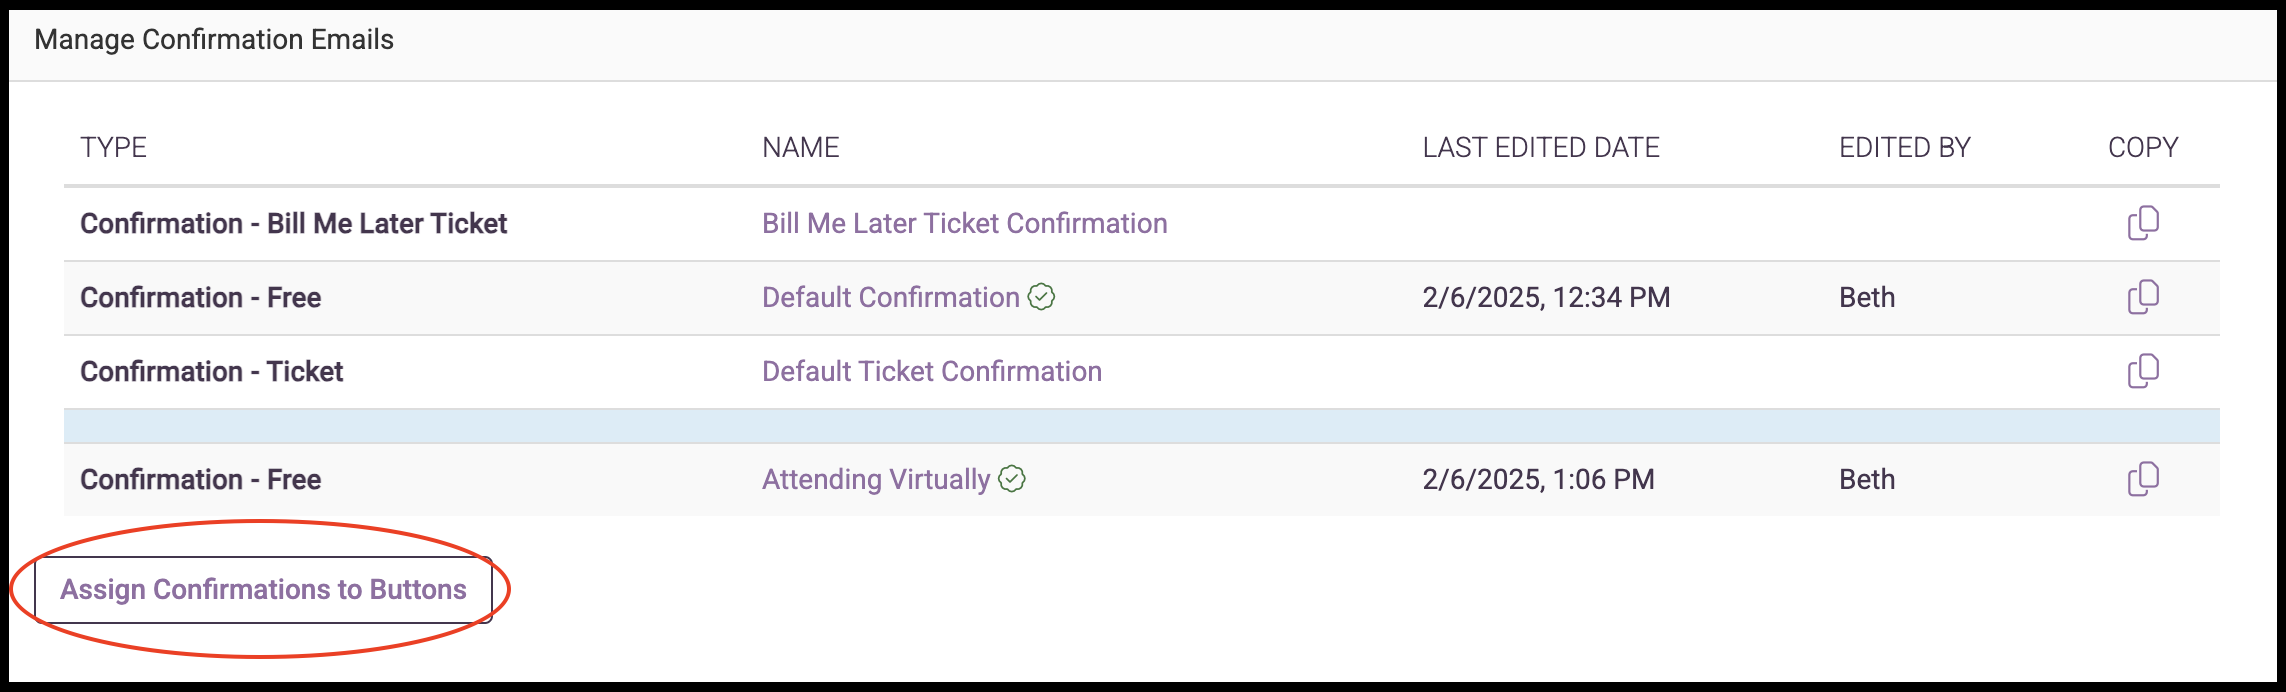
Task: Click the Assign Confirmations to Buttons button
Action: point(263,590)
